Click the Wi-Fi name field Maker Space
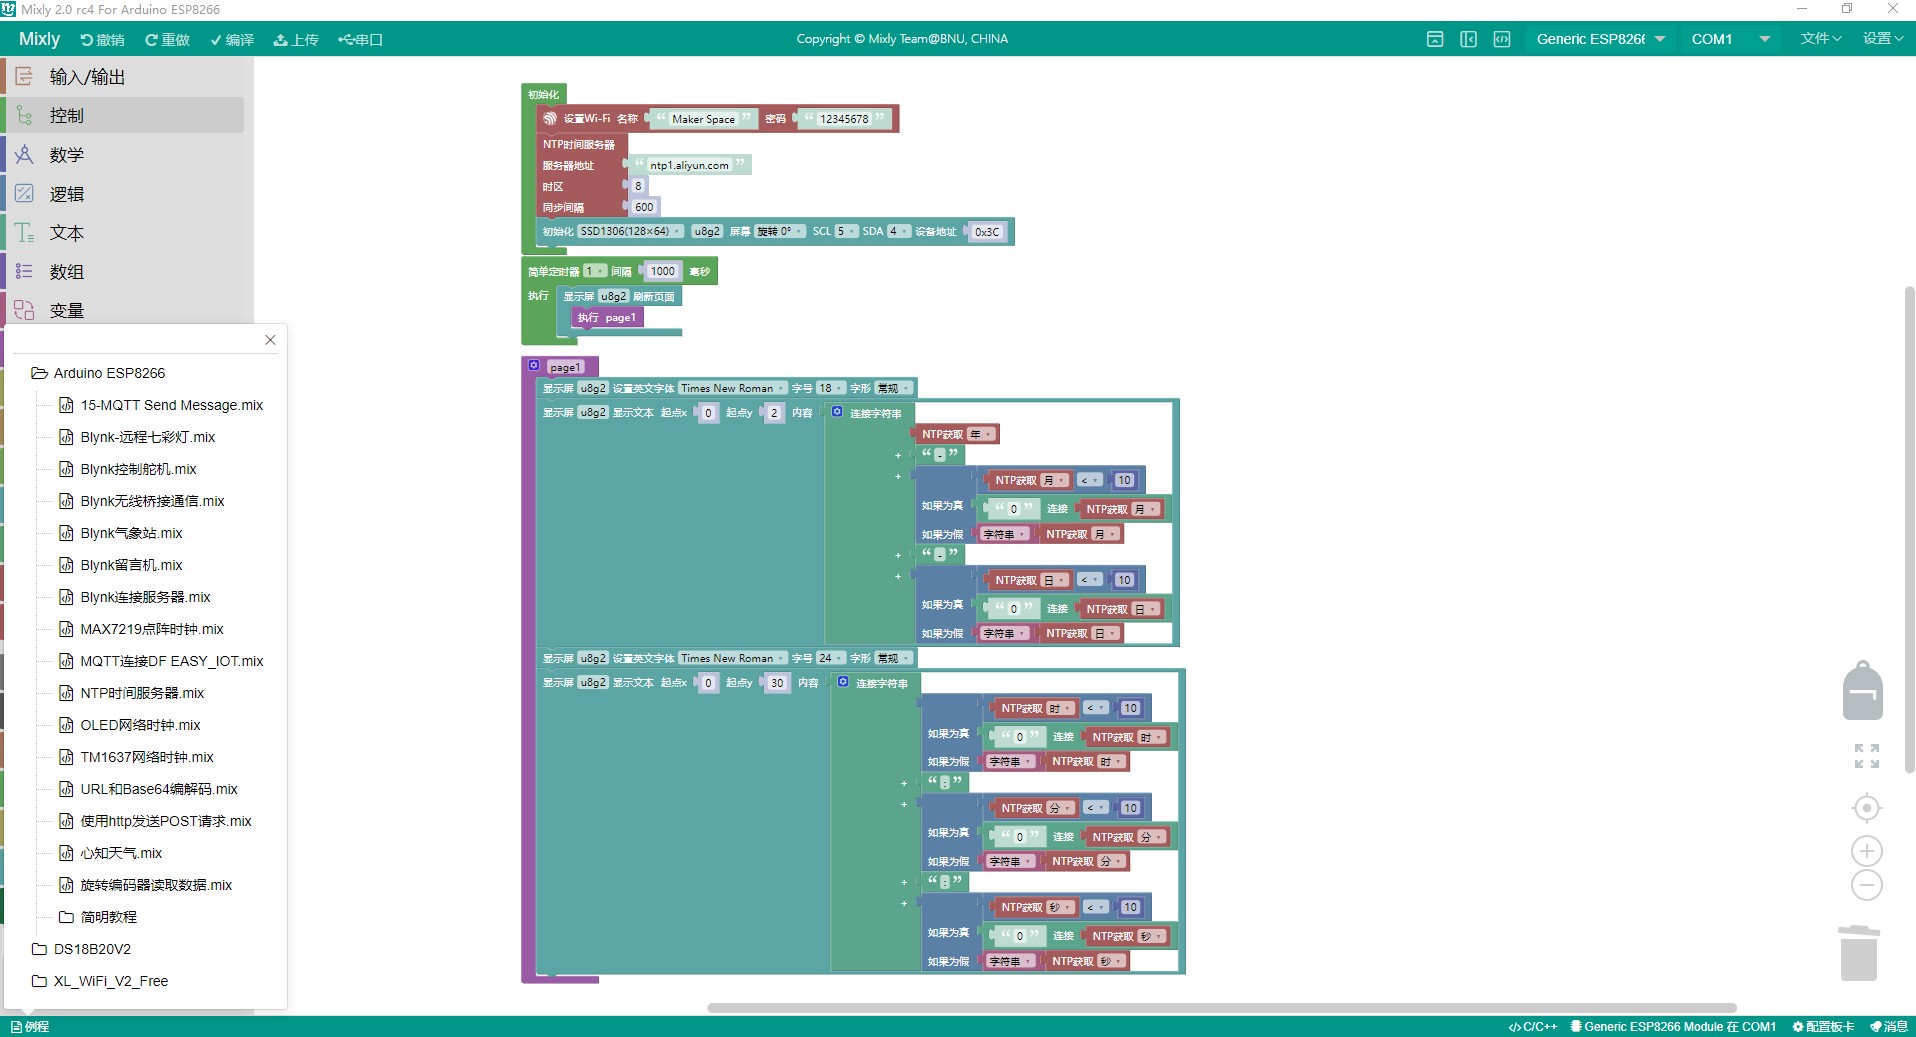Image resolution: width=1916 pixels, height=1037 pixels. (x=703, y=119)
